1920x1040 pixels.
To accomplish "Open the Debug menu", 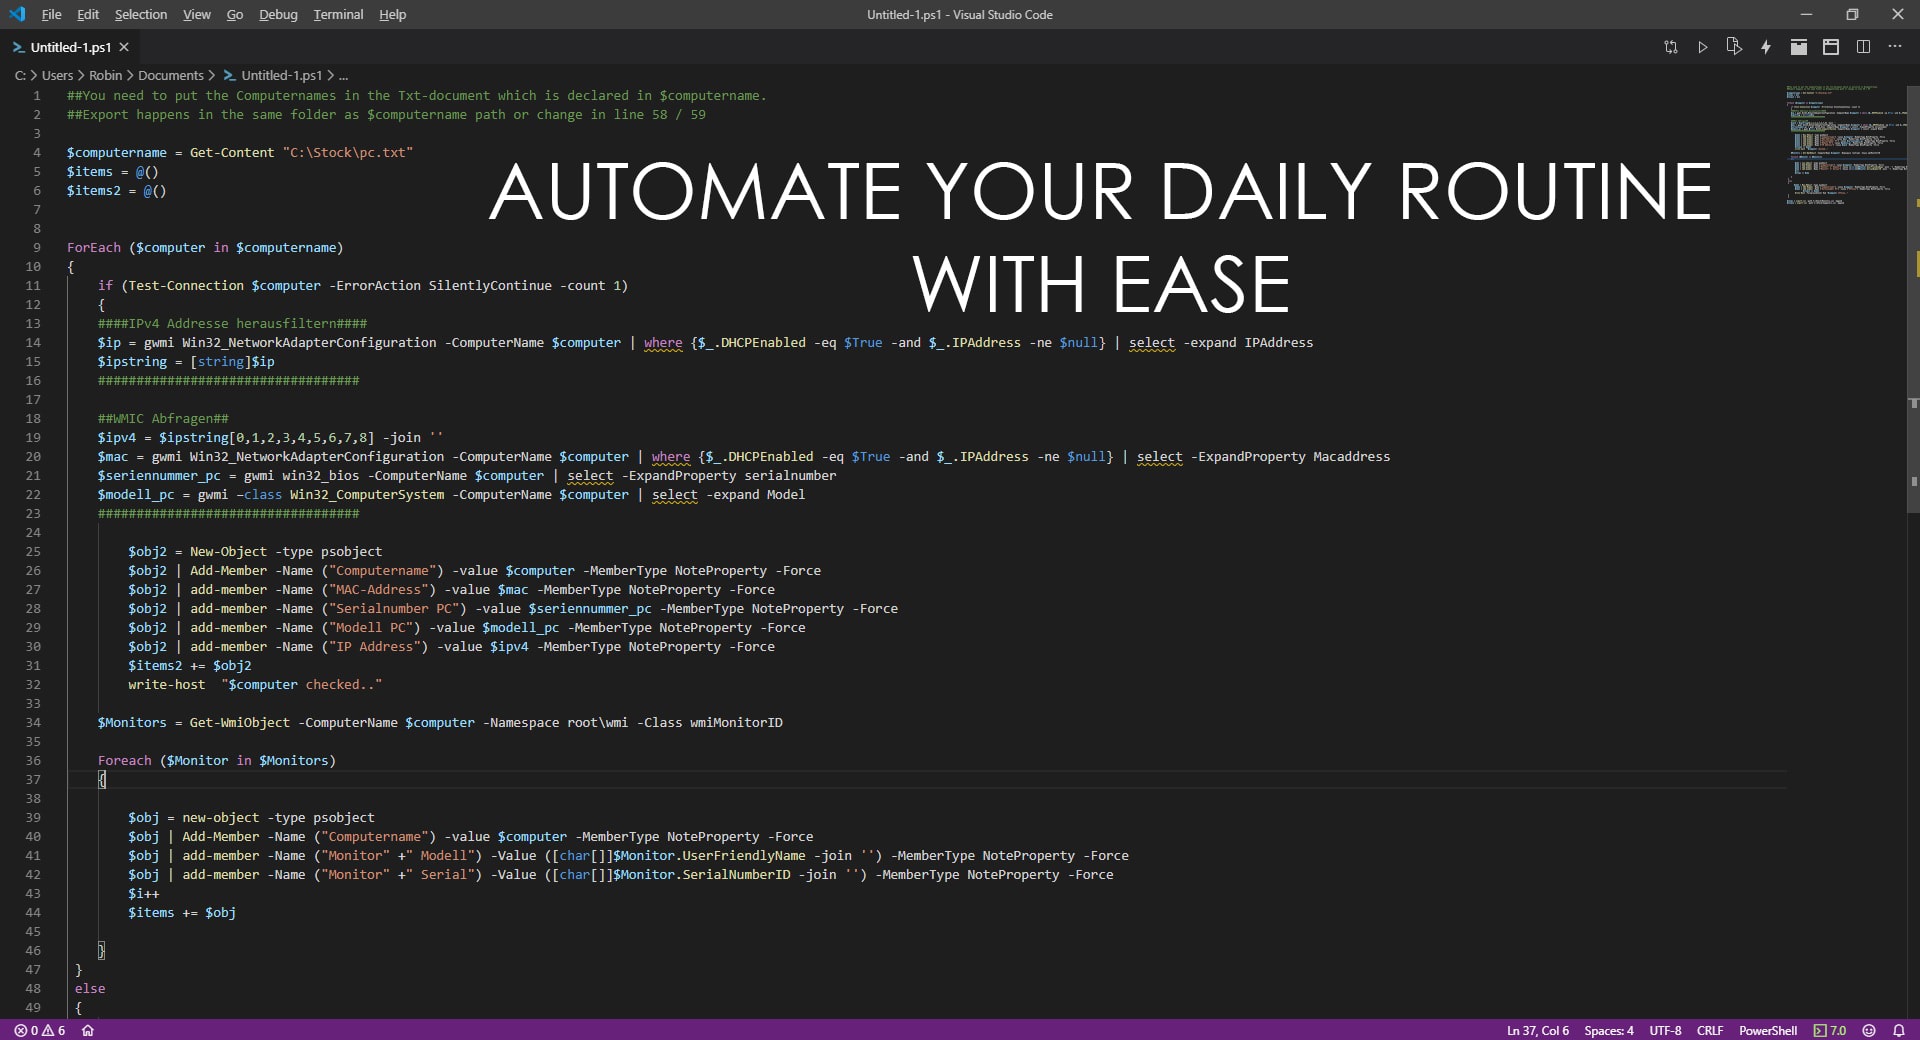I will (x=278, y=14).
